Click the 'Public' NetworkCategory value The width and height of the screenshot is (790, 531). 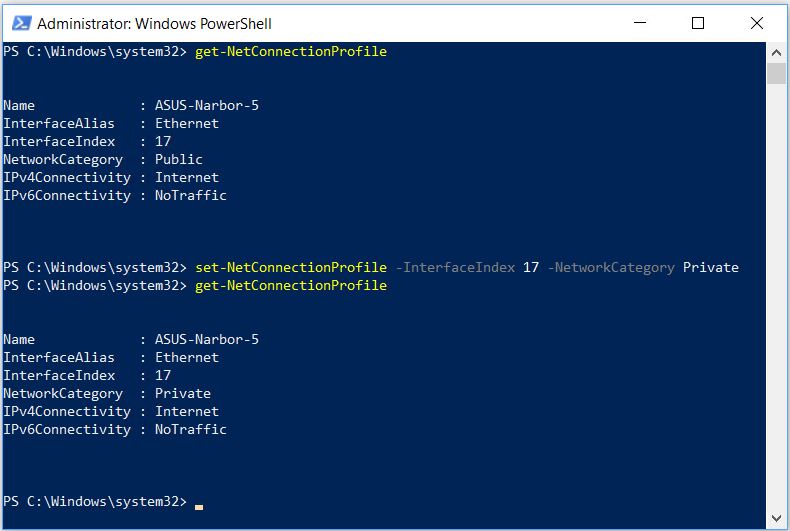point(178,160)
